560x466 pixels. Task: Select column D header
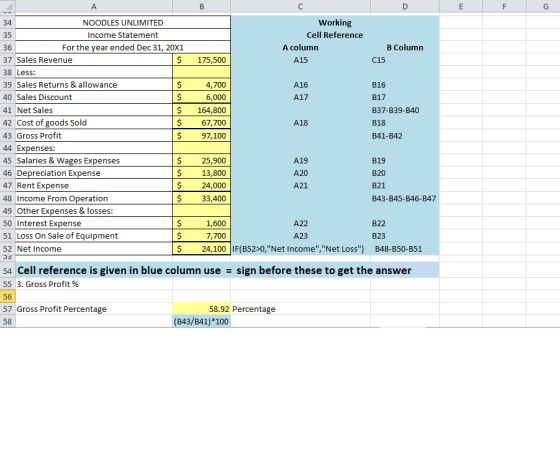coord(405,6)
